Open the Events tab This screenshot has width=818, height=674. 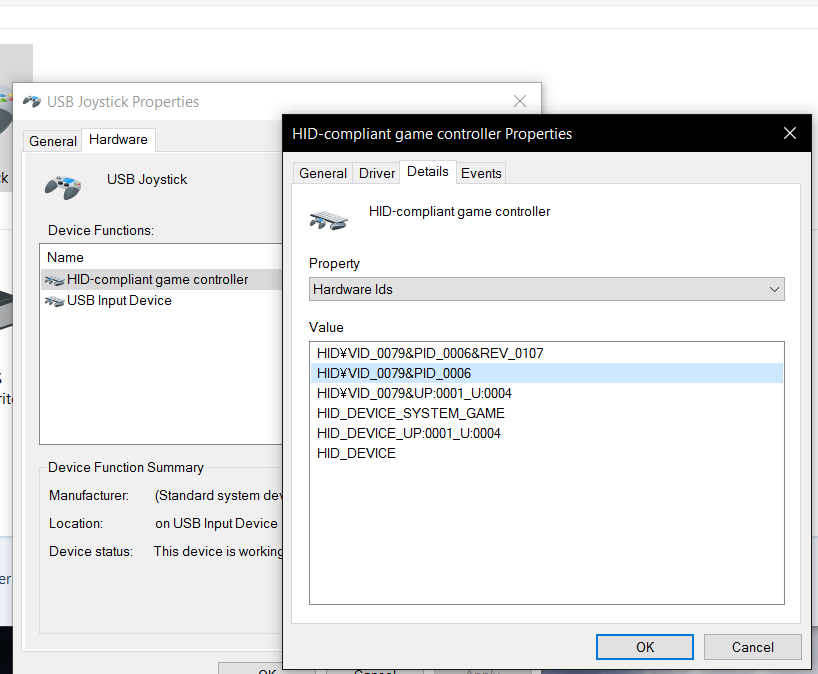[x=481, y=173]
